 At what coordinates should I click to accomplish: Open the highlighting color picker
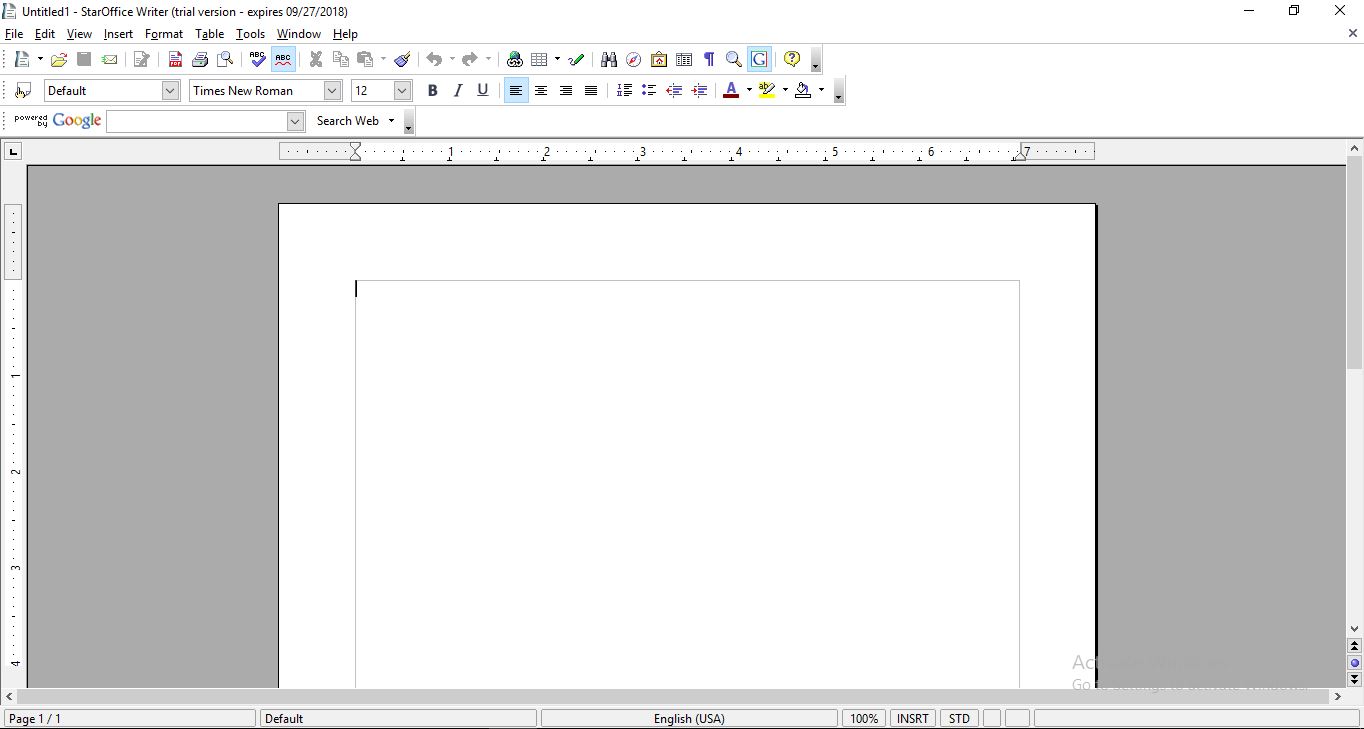click(785, 90)
